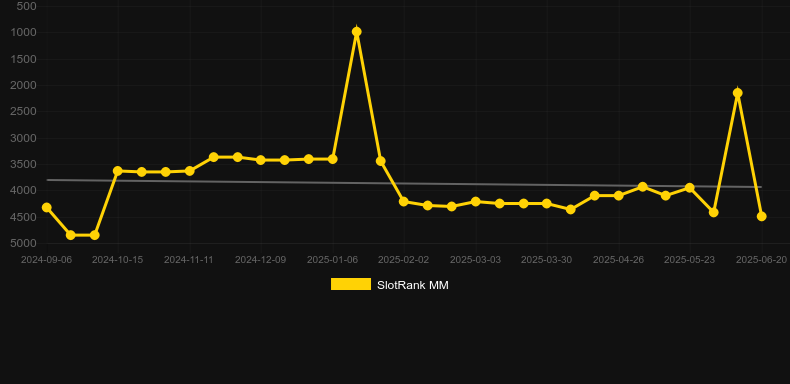Toggle the SlotRank MM legend label

point(413,285)
